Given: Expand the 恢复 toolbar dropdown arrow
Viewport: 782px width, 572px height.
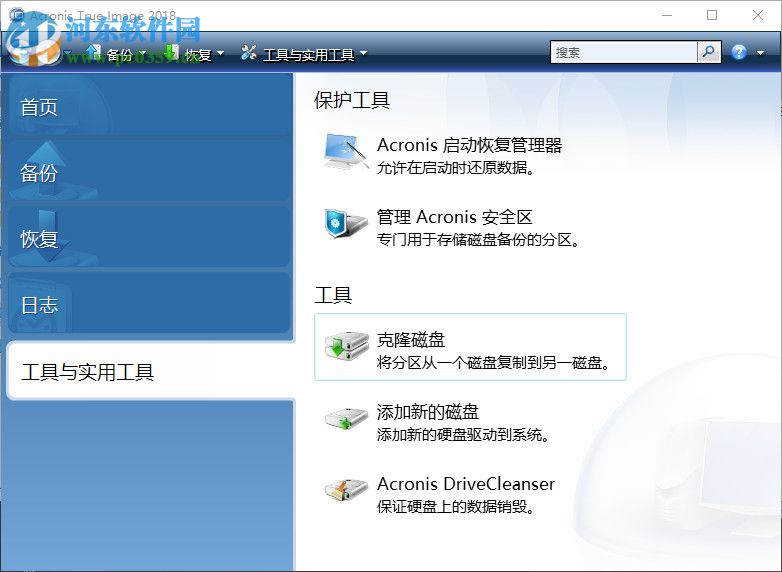Looking at the screenshot, I should tap(220, 53).
